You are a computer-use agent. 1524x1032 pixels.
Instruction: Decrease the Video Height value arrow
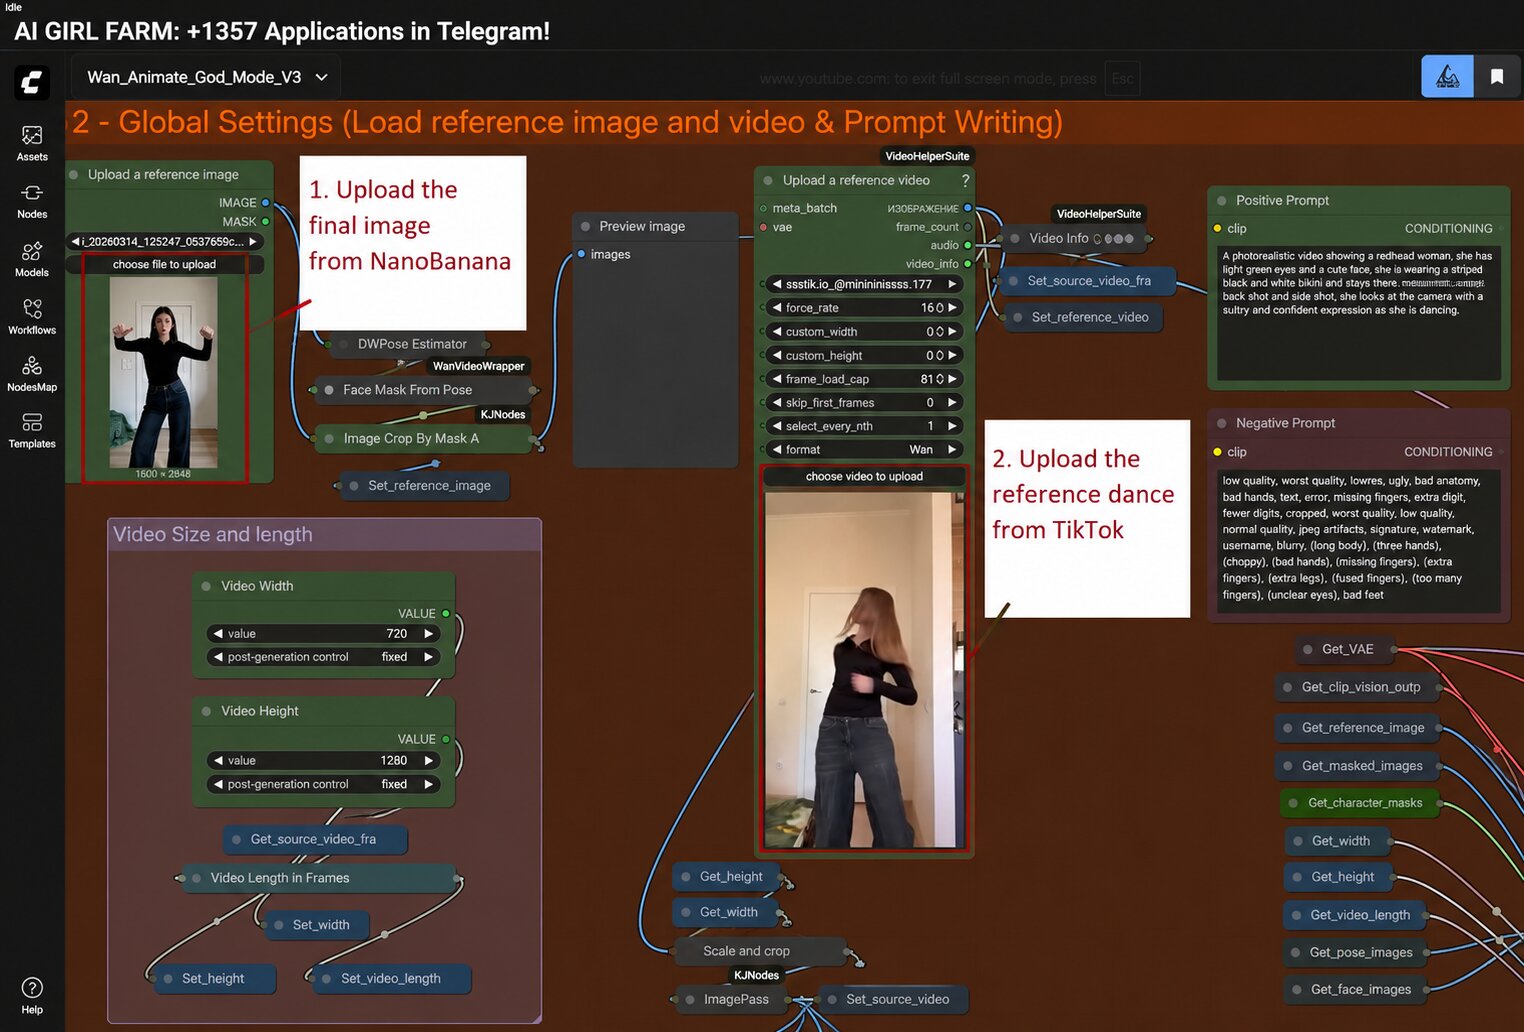tap(218, 760)
